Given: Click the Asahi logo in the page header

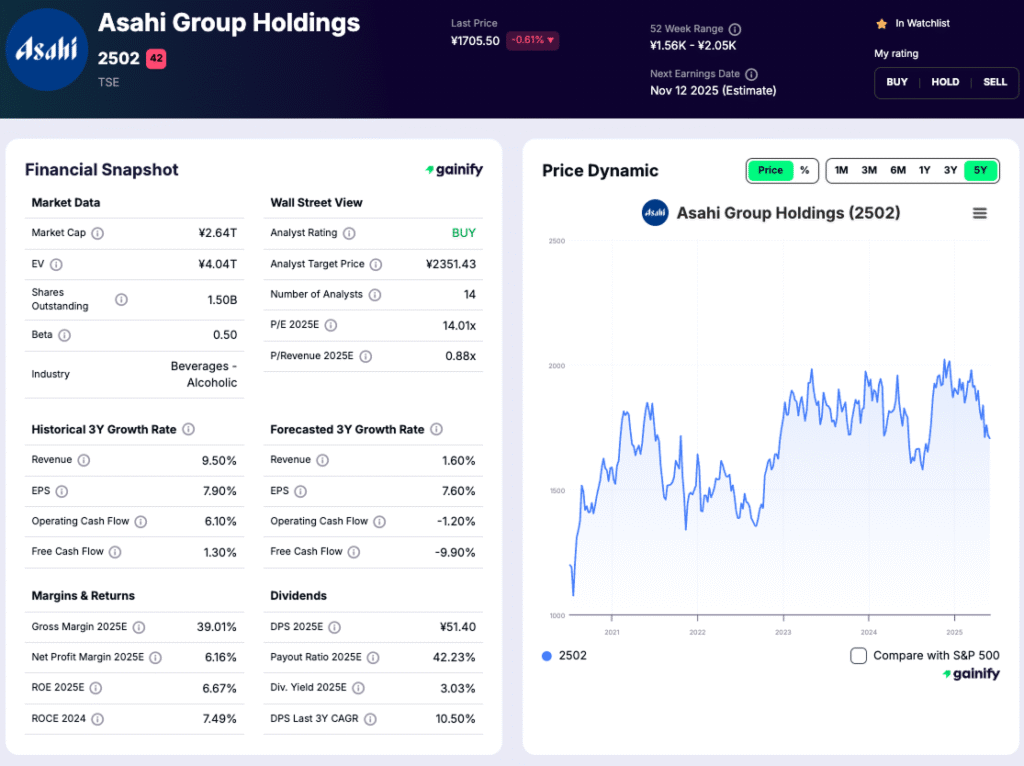Looking at the screenshot, I should (x=47, y=49).
